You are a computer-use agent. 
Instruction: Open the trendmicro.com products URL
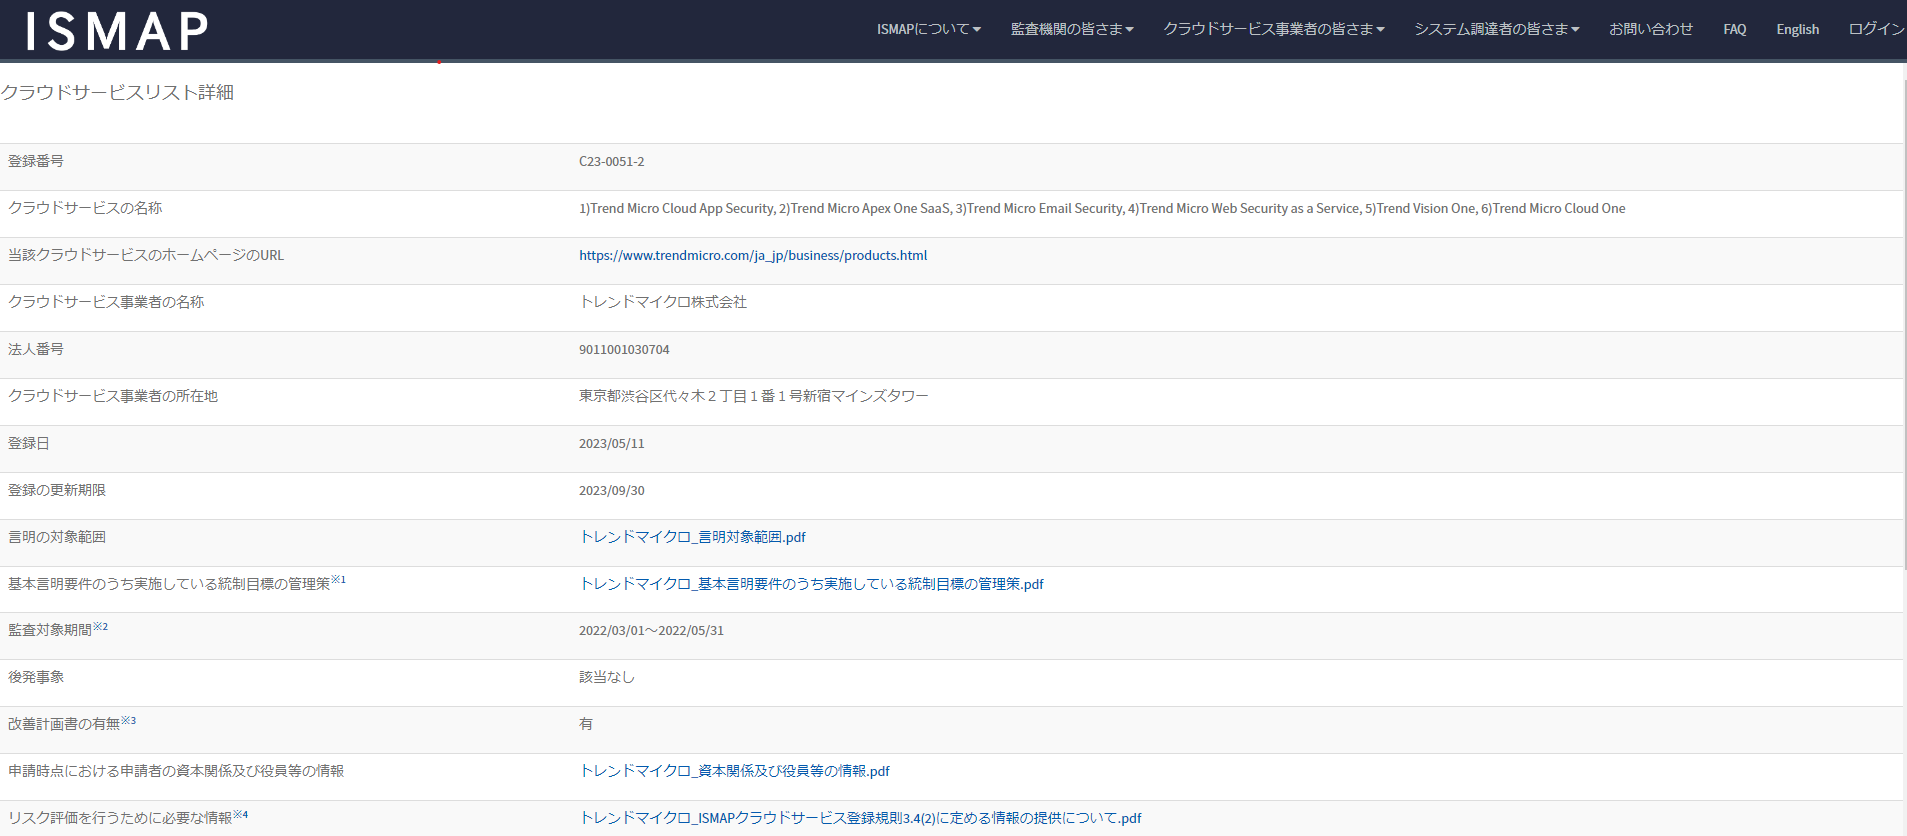click(x=752, y=255)
